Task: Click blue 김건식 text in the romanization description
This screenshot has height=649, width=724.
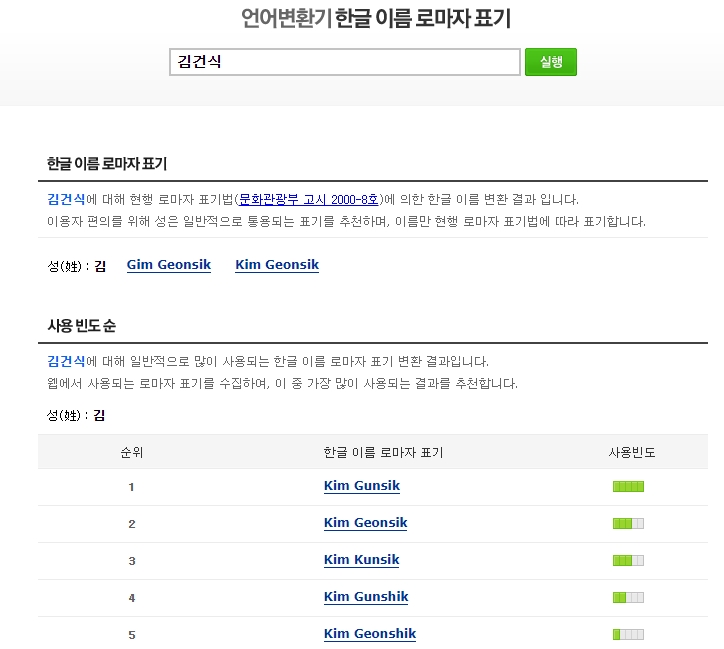Action: click(66, 199)
